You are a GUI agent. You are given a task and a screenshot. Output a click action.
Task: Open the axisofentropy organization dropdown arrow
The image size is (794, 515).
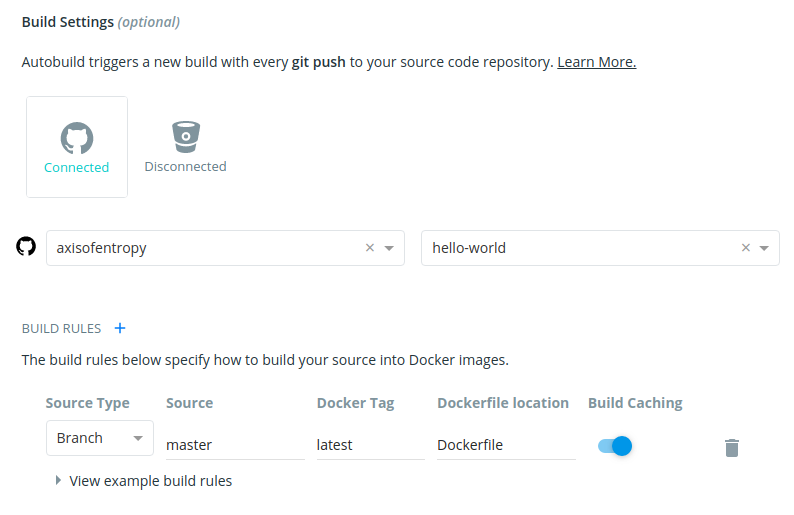[x=389, y=248]
